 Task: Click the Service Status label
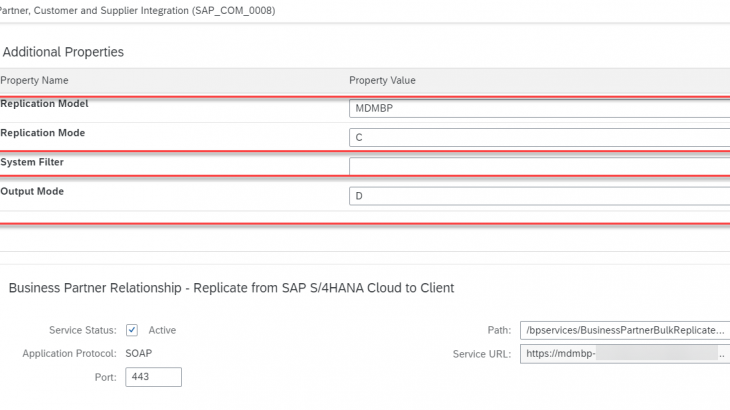(x=82, y=330)
